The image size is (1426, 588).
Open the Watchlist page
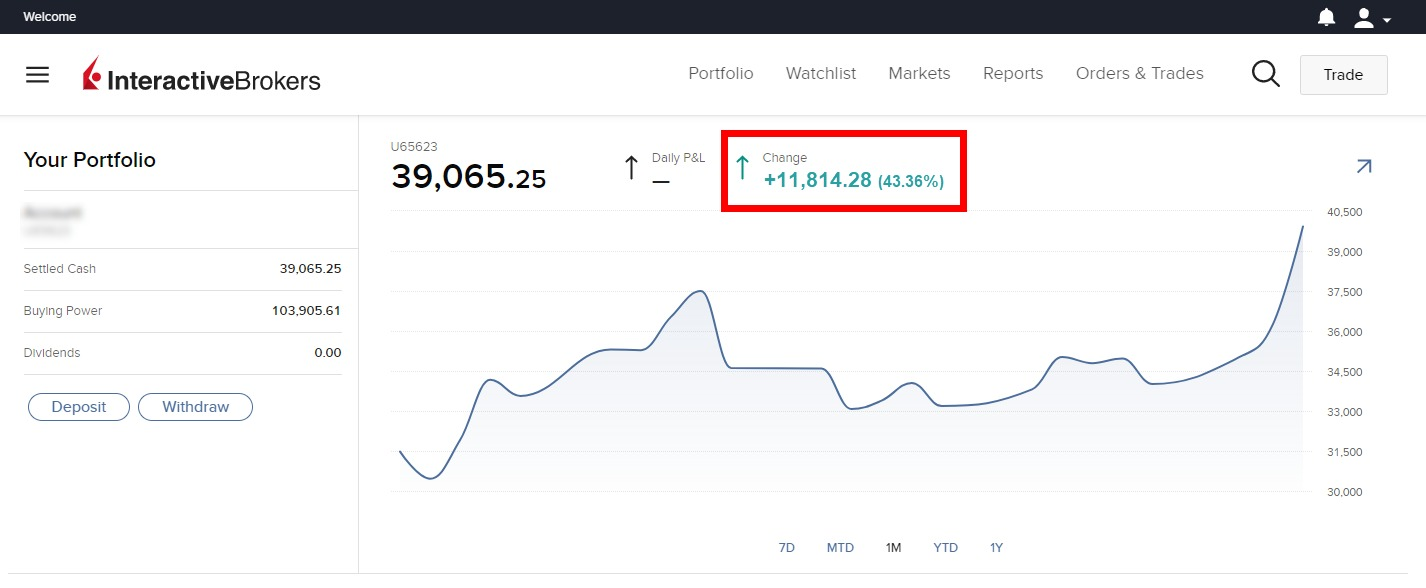[820, 73]
